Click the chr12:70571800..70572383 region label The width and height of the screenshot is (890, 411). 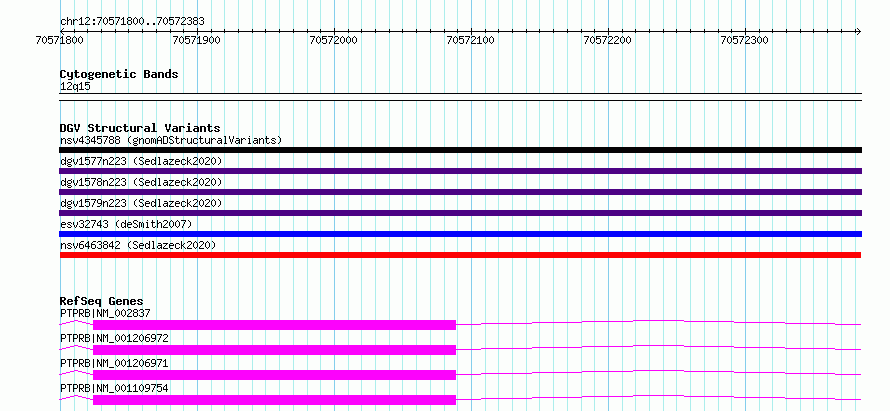[132, 22]
